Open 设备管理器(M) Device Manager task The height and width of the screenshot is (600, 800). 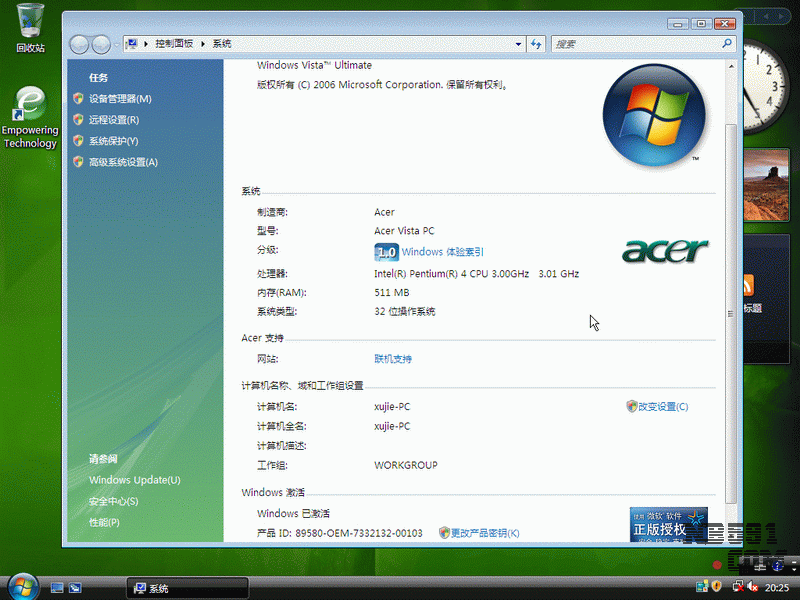coord(119,99)
